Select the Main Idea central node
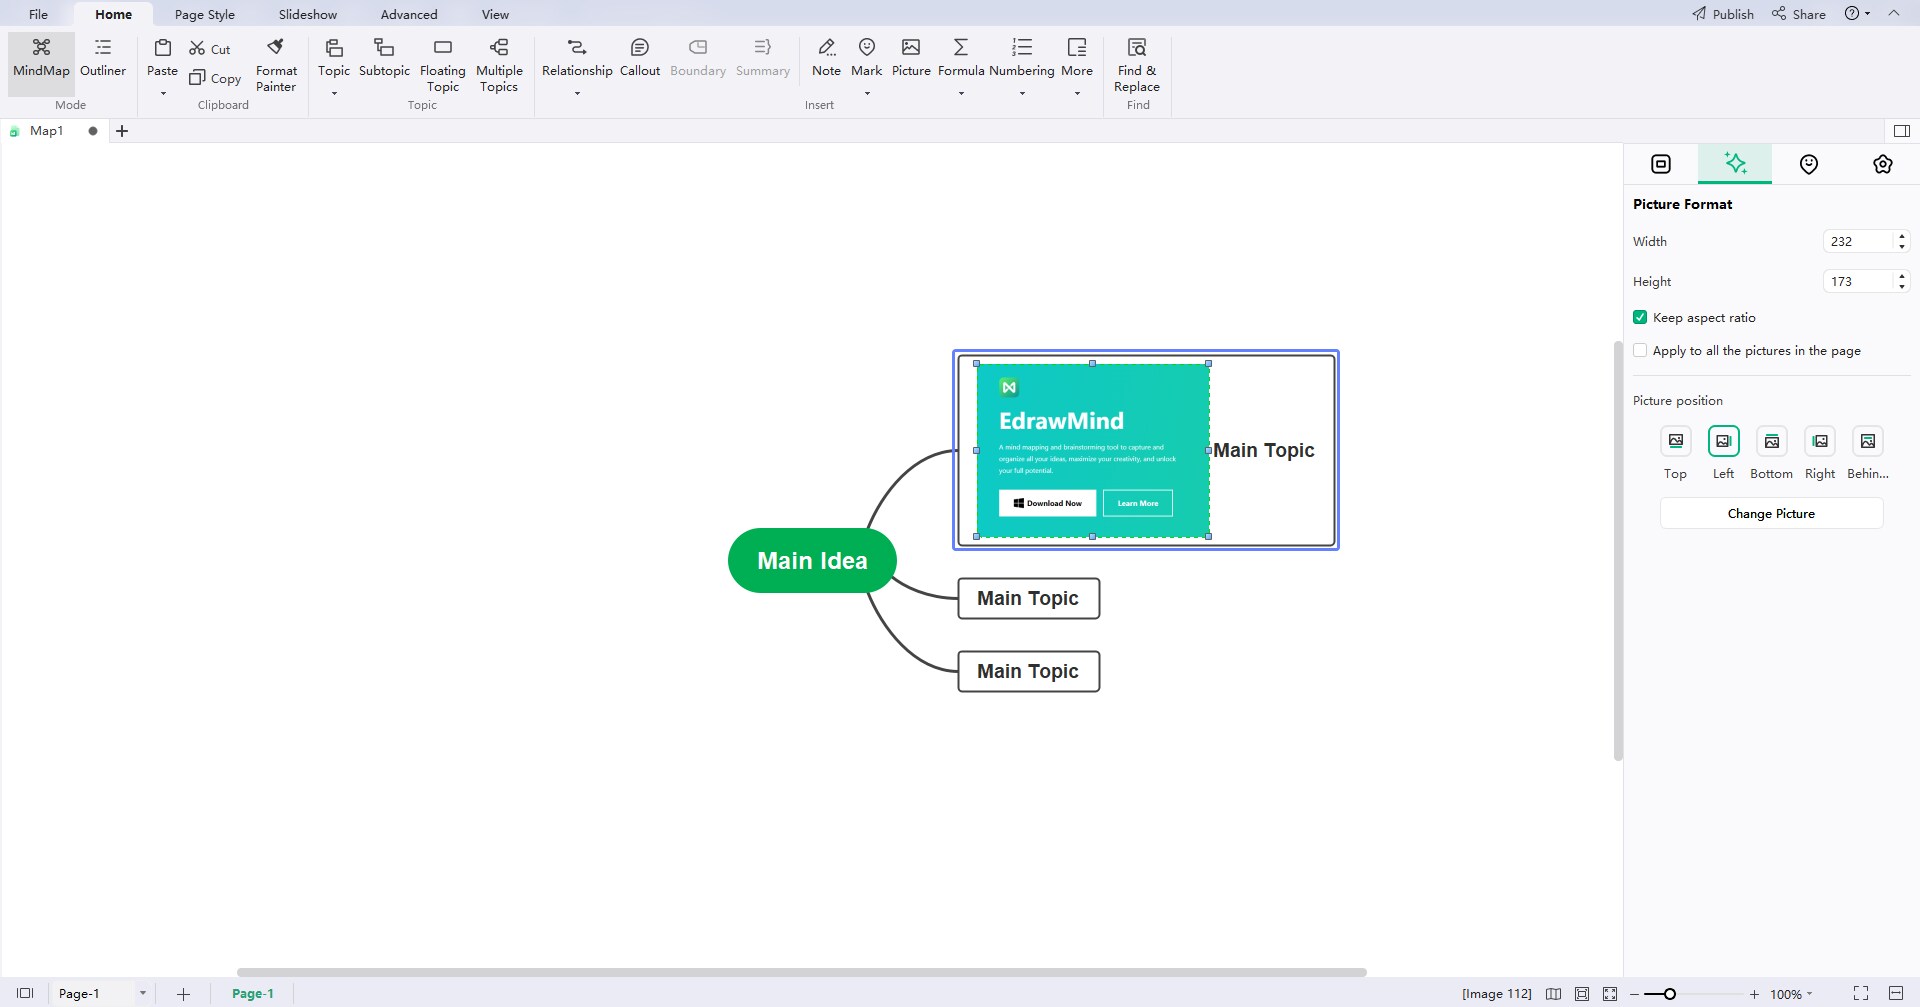Screen dimensions: 1920x1007 pyautogui.click(x=812, y=560)
